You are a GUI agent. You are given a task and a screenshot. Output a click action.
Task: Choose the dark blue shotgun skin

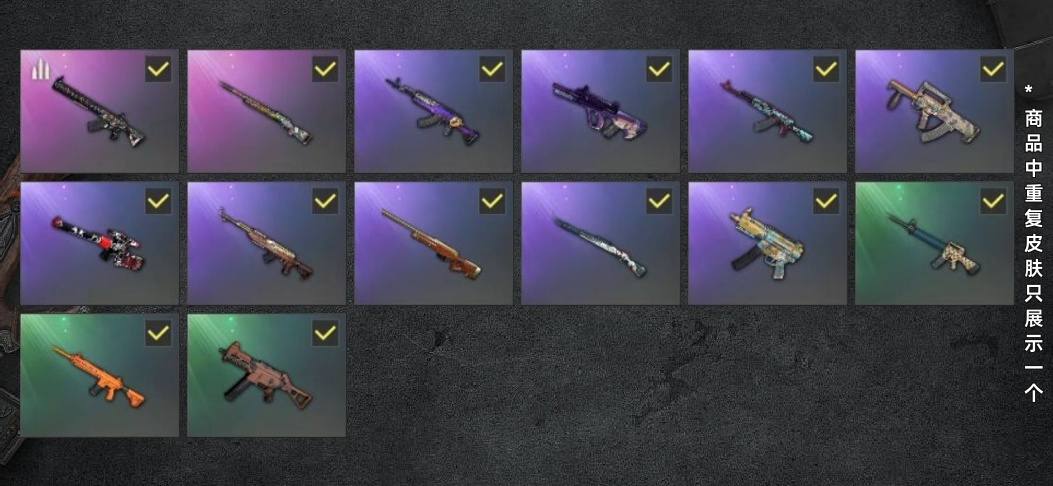pos(600,243)
